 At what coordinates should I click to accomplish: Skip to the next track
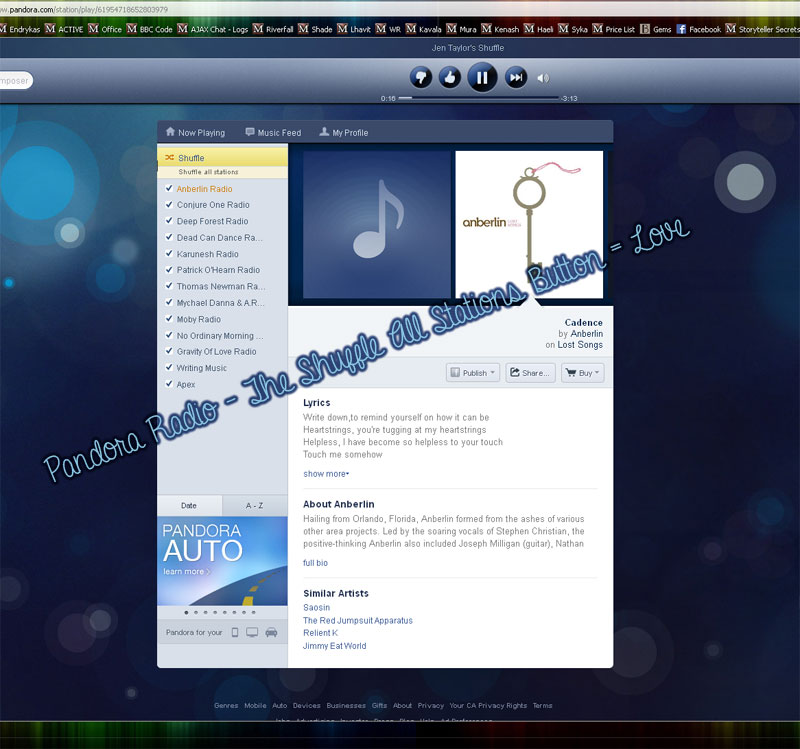516,78
